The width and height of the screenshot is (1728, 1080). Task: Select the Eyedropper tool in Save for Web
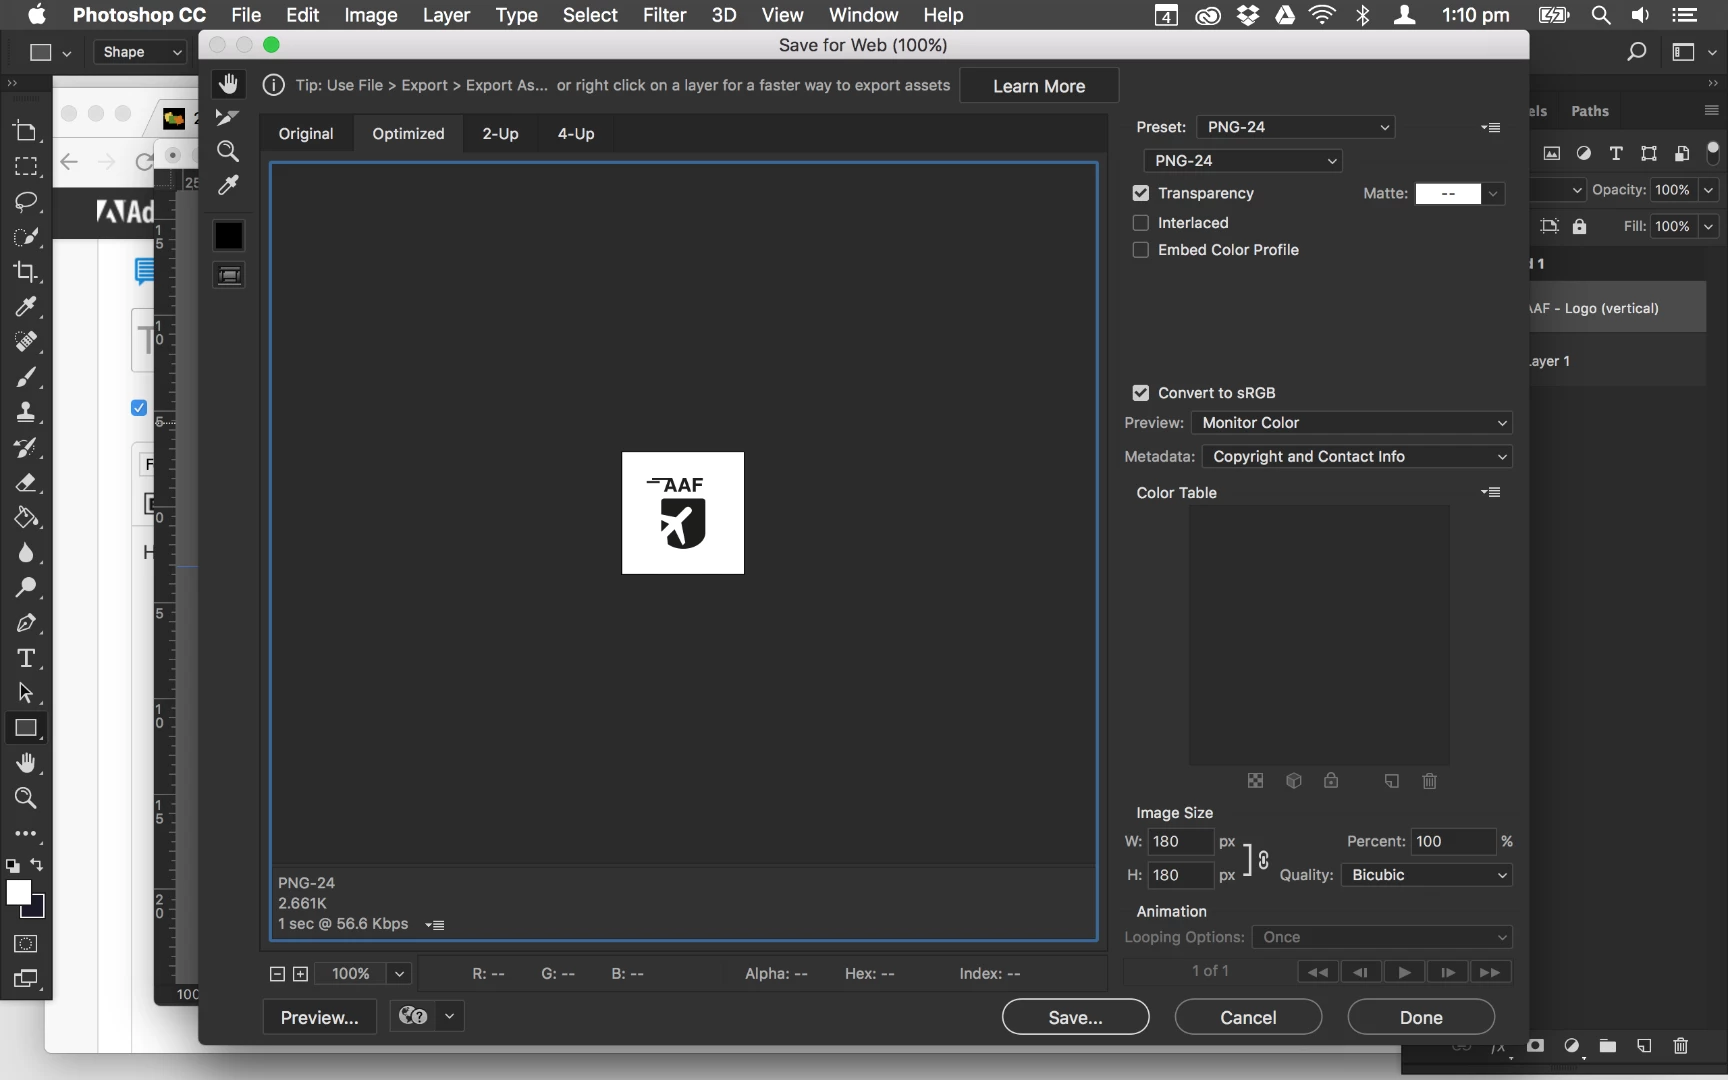[228, 185]
